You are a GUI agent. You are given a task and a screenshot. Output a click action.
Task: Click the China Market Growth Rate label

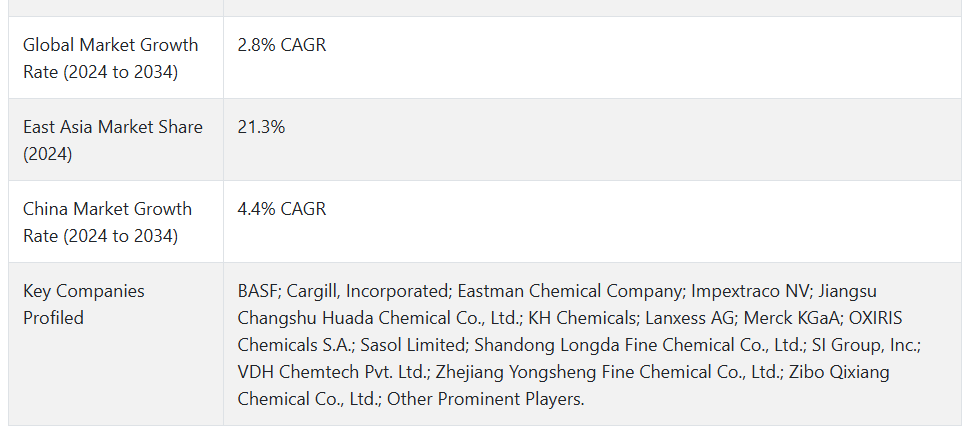[108, 222]
